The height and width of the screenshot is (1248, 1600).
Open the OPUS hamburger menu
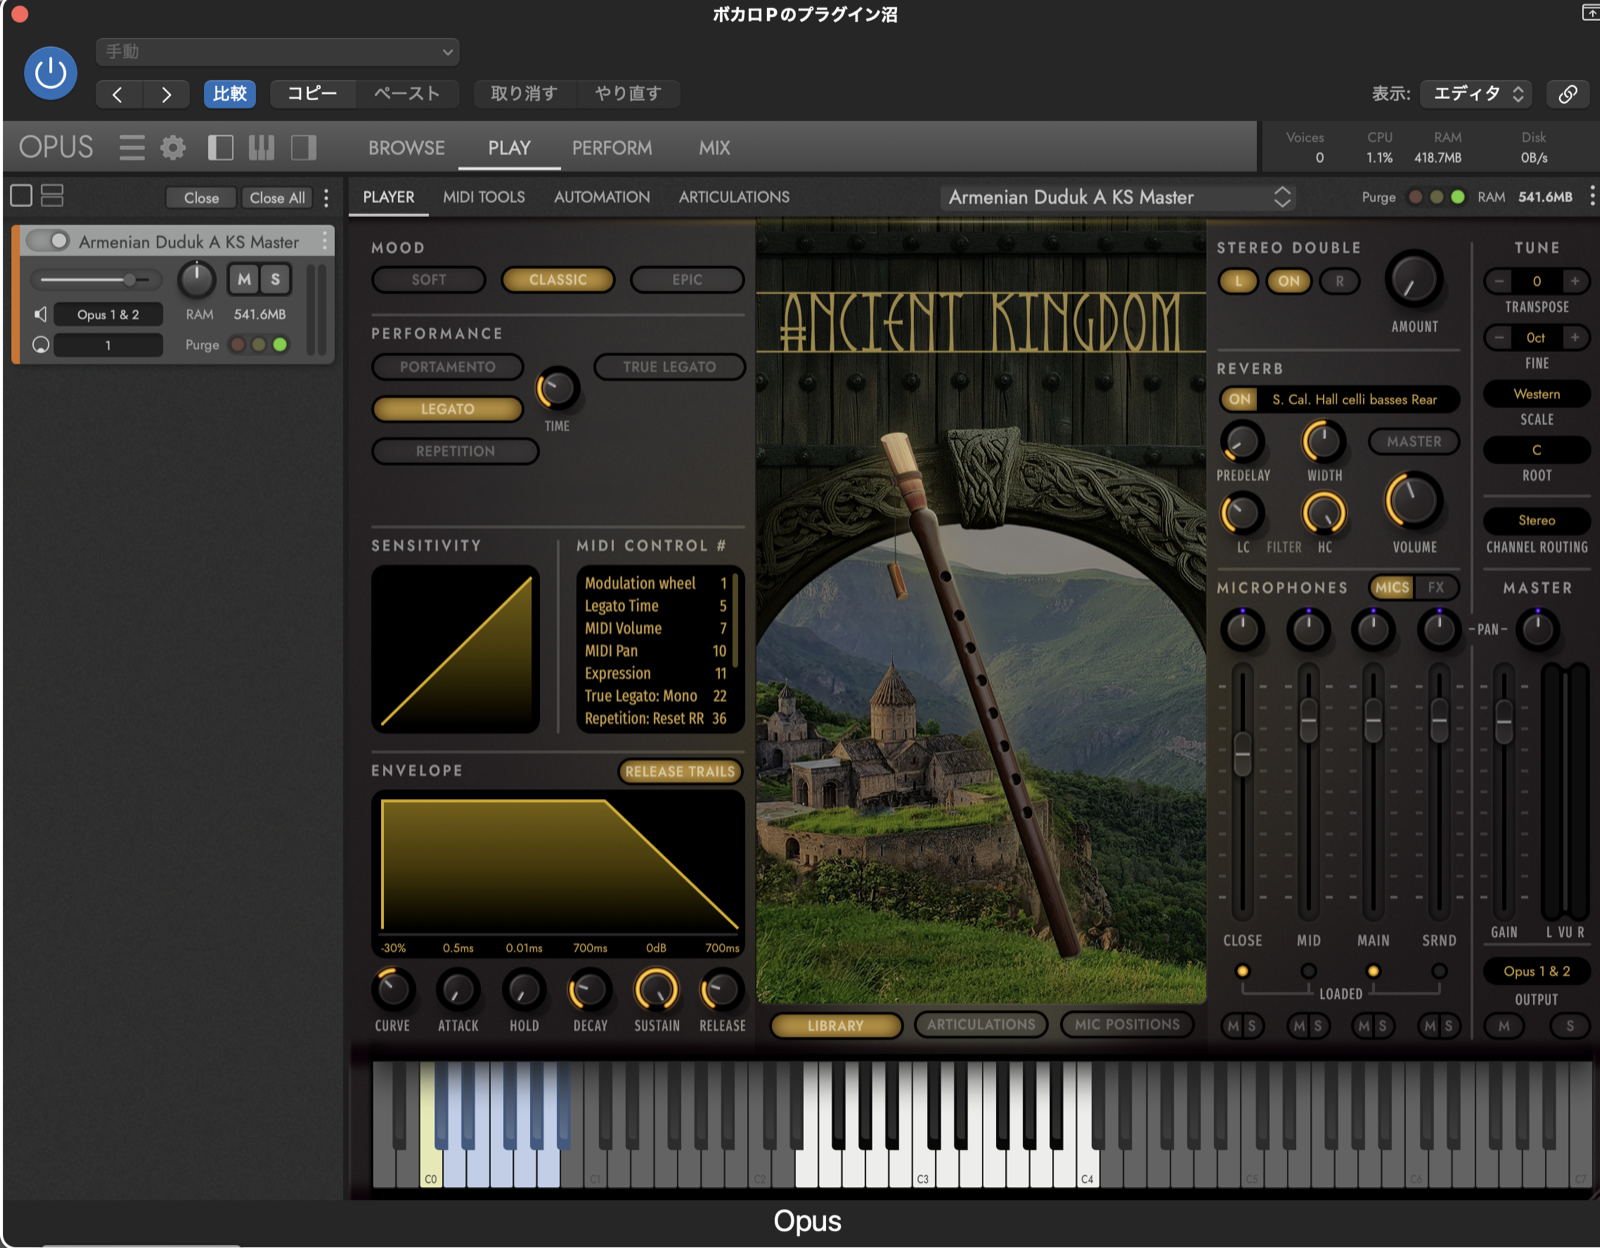[131, 148]
